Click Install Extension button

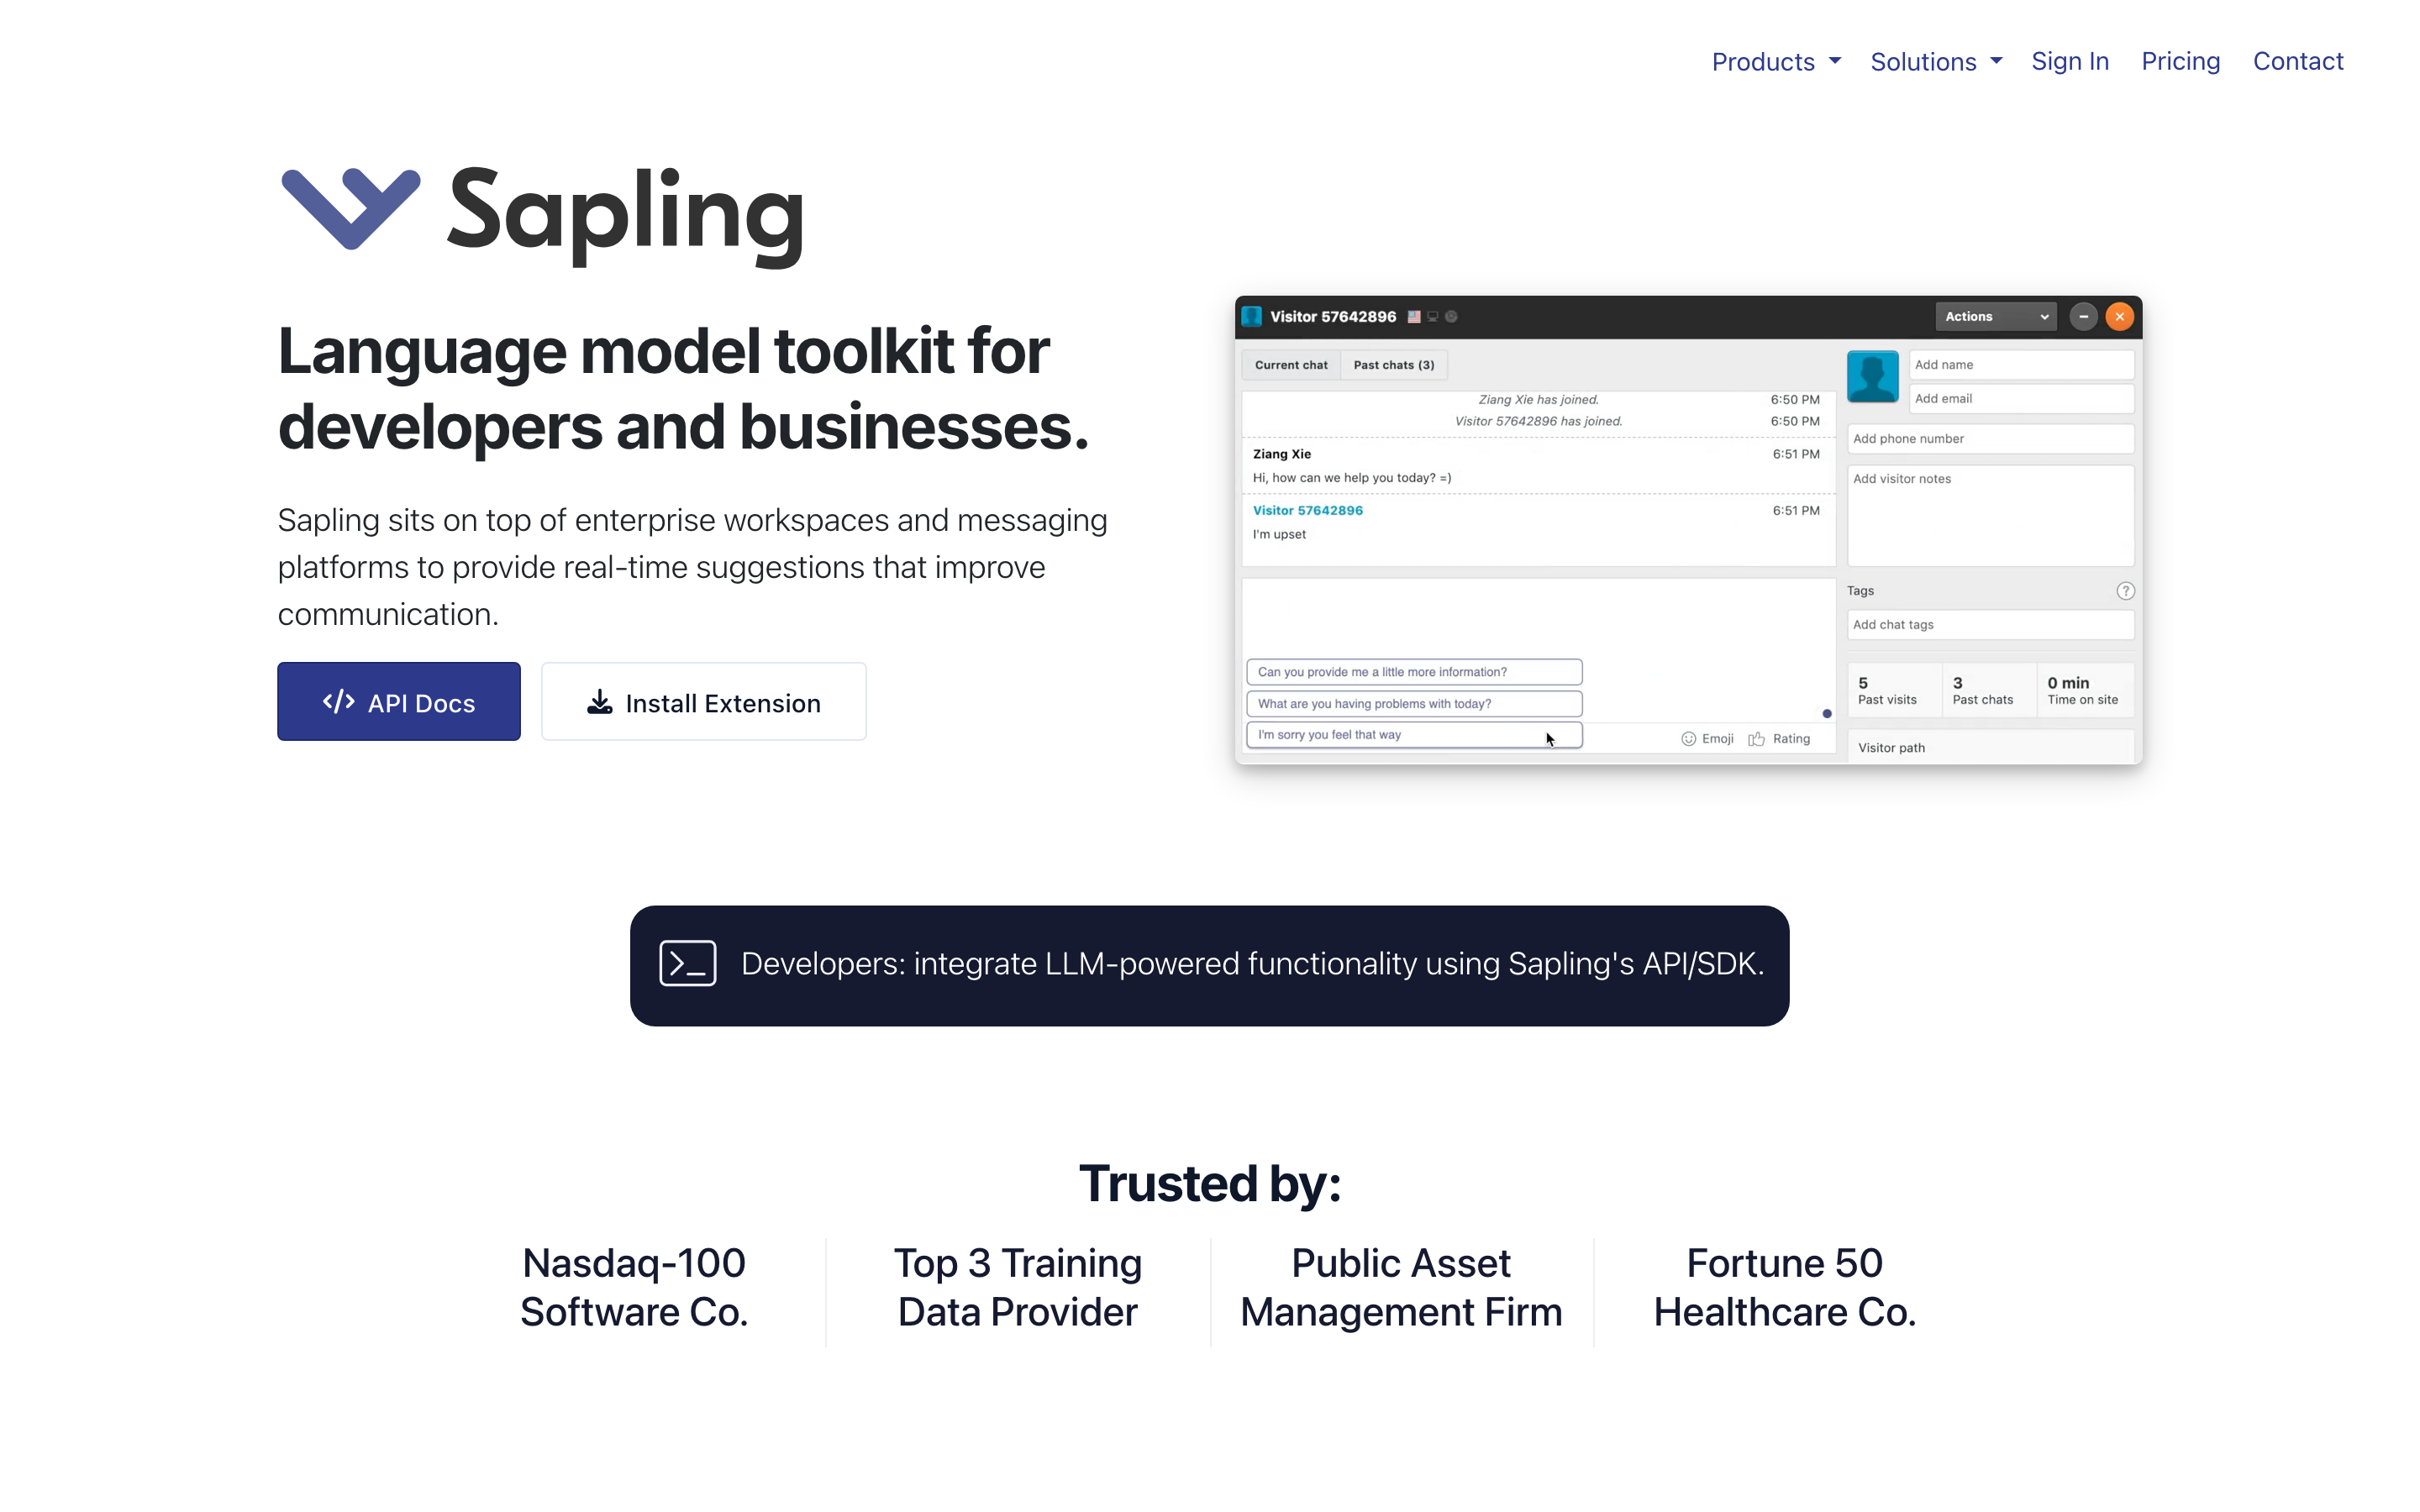[704, 702]
